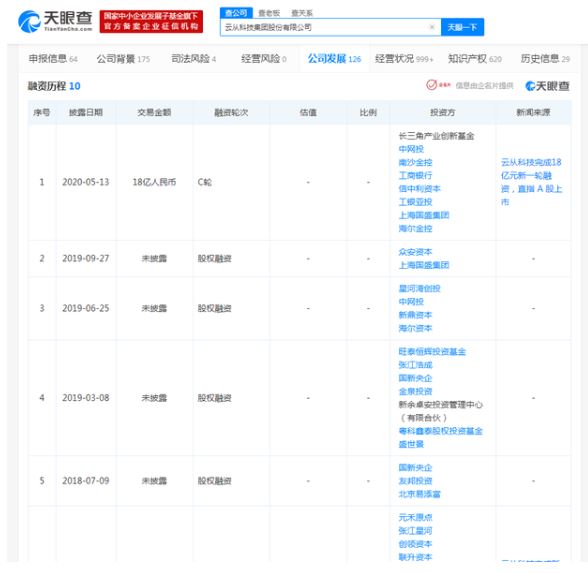The height and width of the screenshot is (573, 588).
Task: Open investor link 盛世景
Action: (411, 444)
